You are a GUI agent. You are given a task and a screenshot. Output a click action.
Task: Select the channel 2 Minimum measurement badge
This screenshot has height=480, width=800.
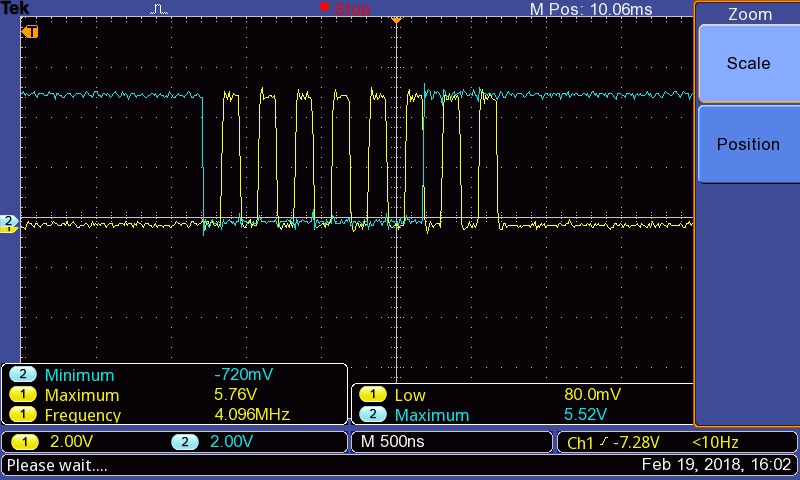point(22,375)
